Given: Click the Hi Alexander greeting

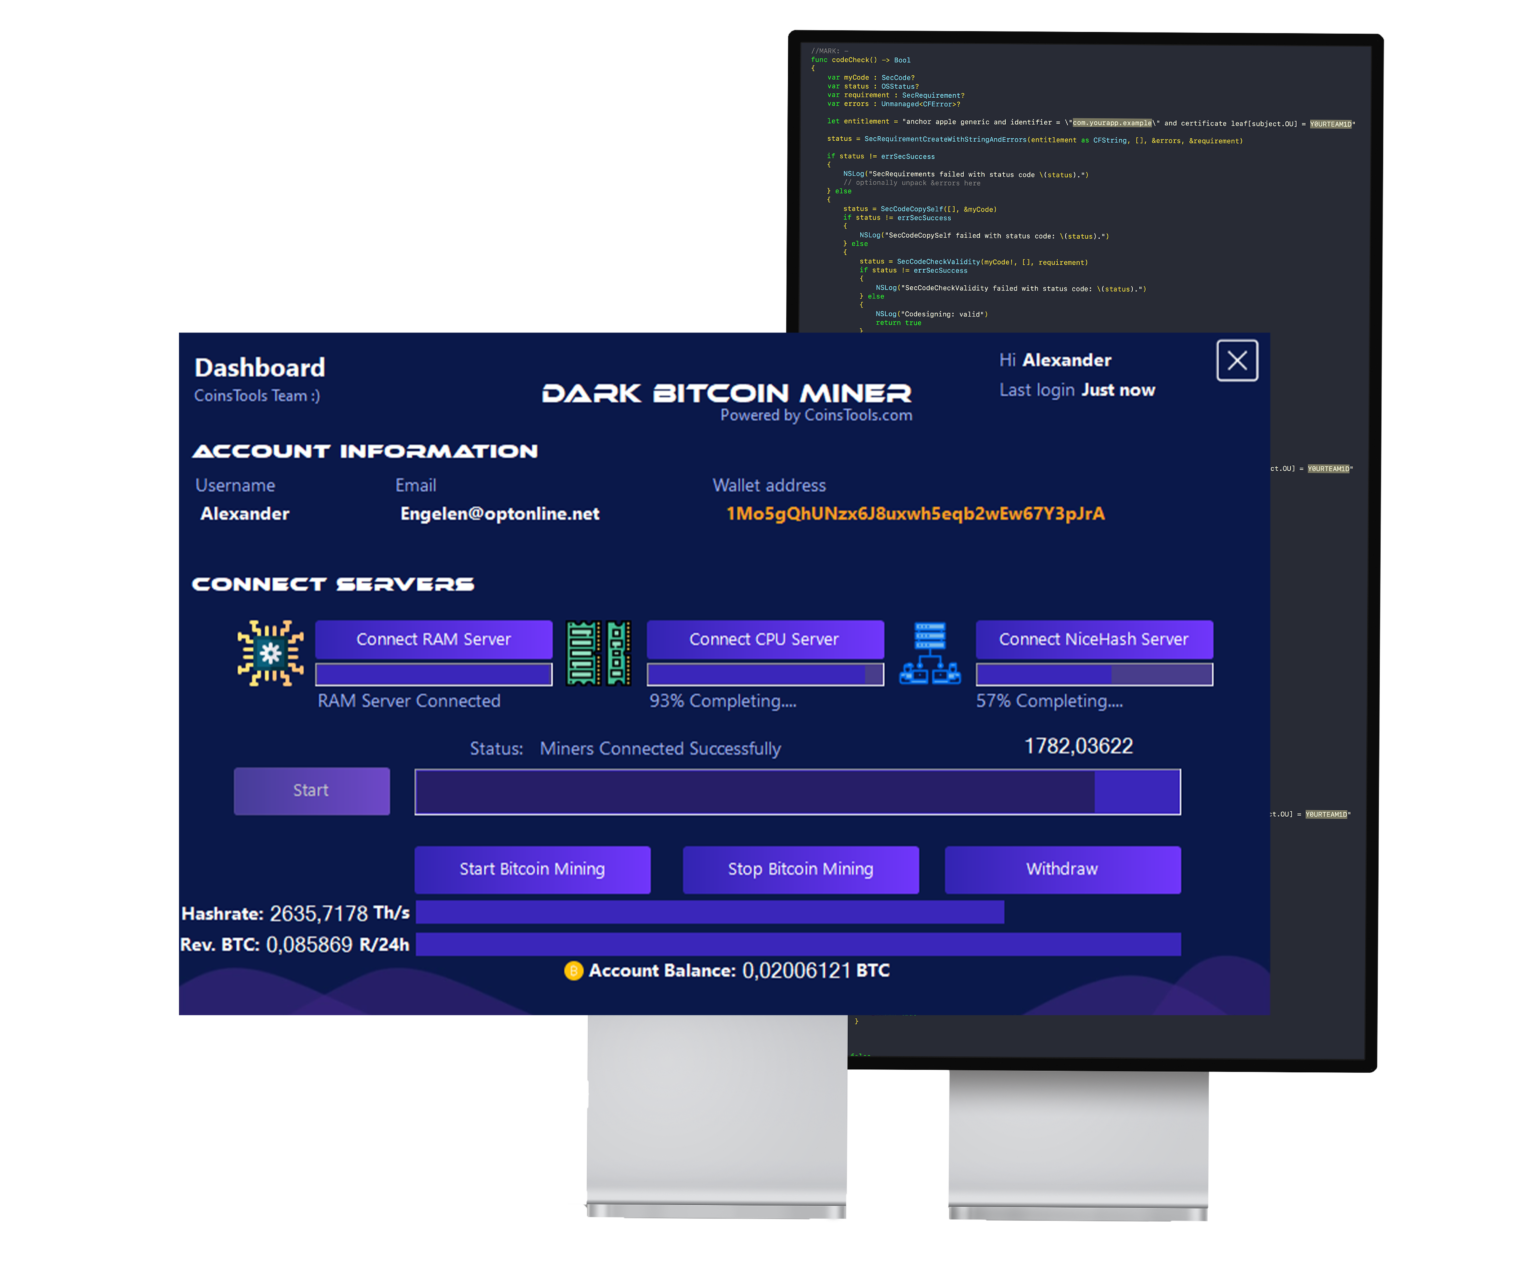Looking at the screenshot, I should (x=1055, y=360).
